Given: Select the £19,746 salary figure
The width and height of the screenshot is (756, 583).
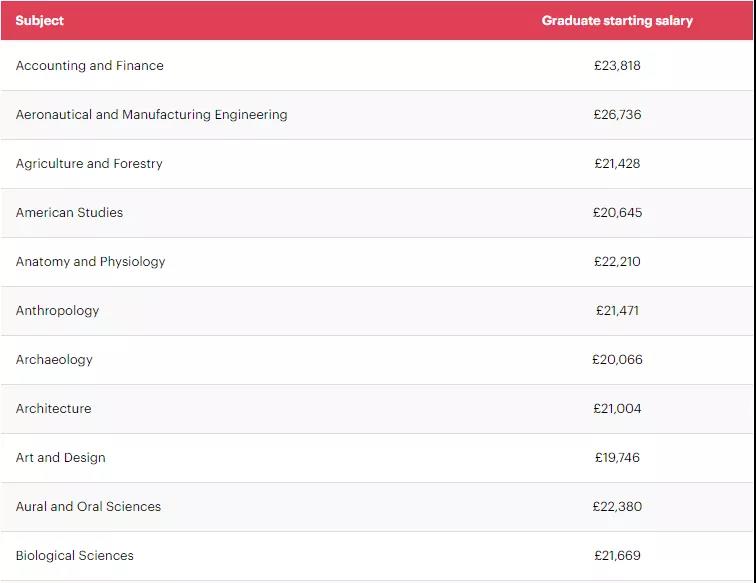Looking at the screenshot, I should coord(617,458).
